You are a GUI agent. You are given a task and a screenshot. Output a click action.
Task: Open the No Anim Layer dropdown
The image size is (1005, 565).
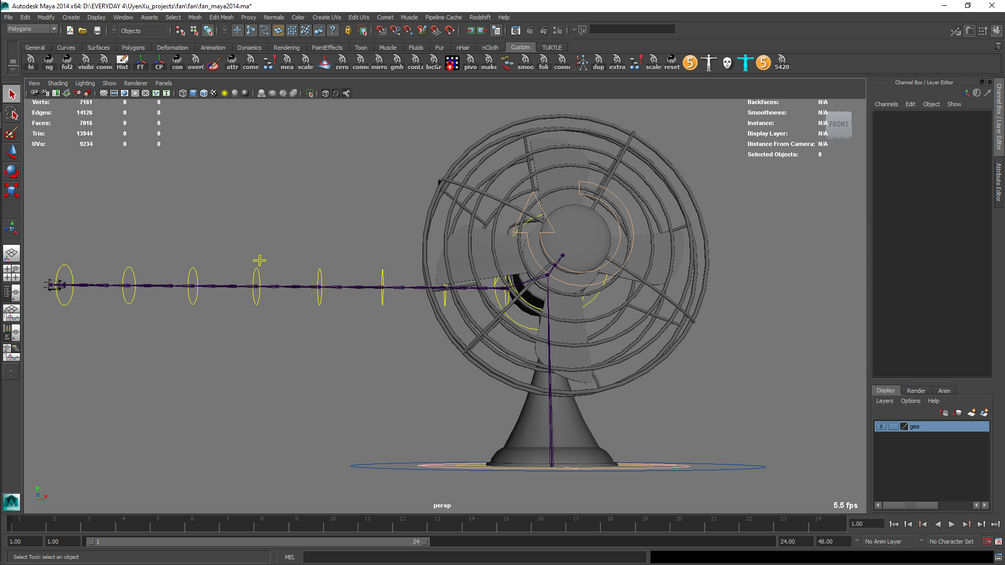point(888,541)
